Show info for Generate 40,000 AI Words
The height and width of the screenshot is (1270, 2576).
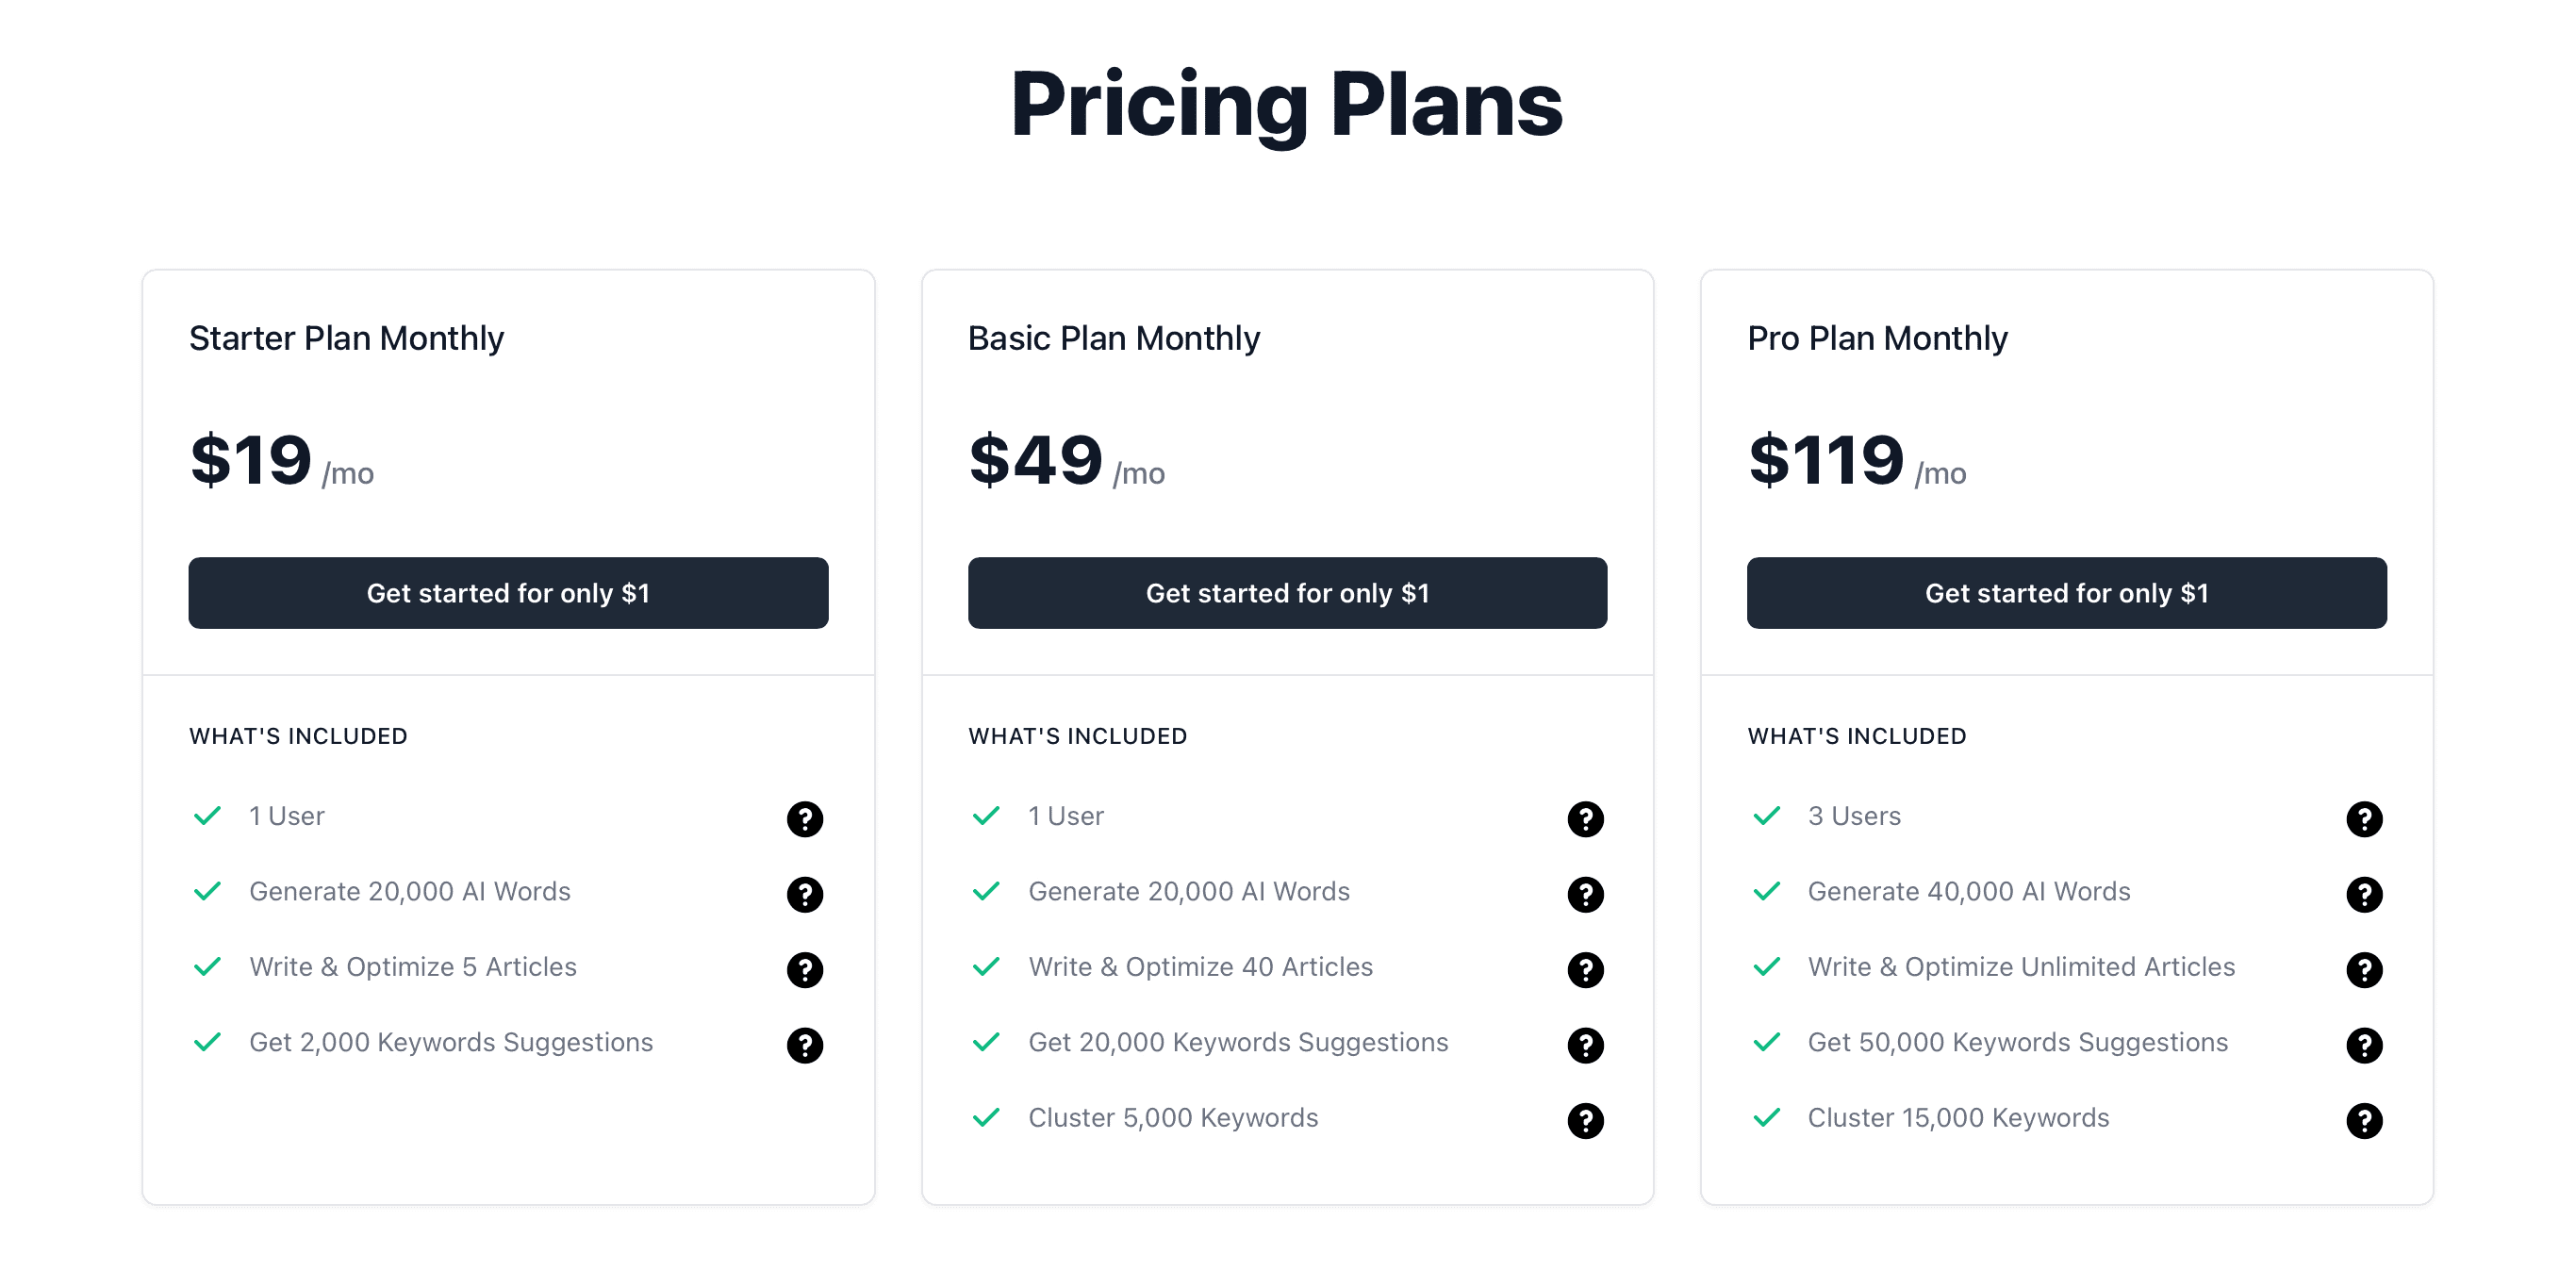[2363, 894]
